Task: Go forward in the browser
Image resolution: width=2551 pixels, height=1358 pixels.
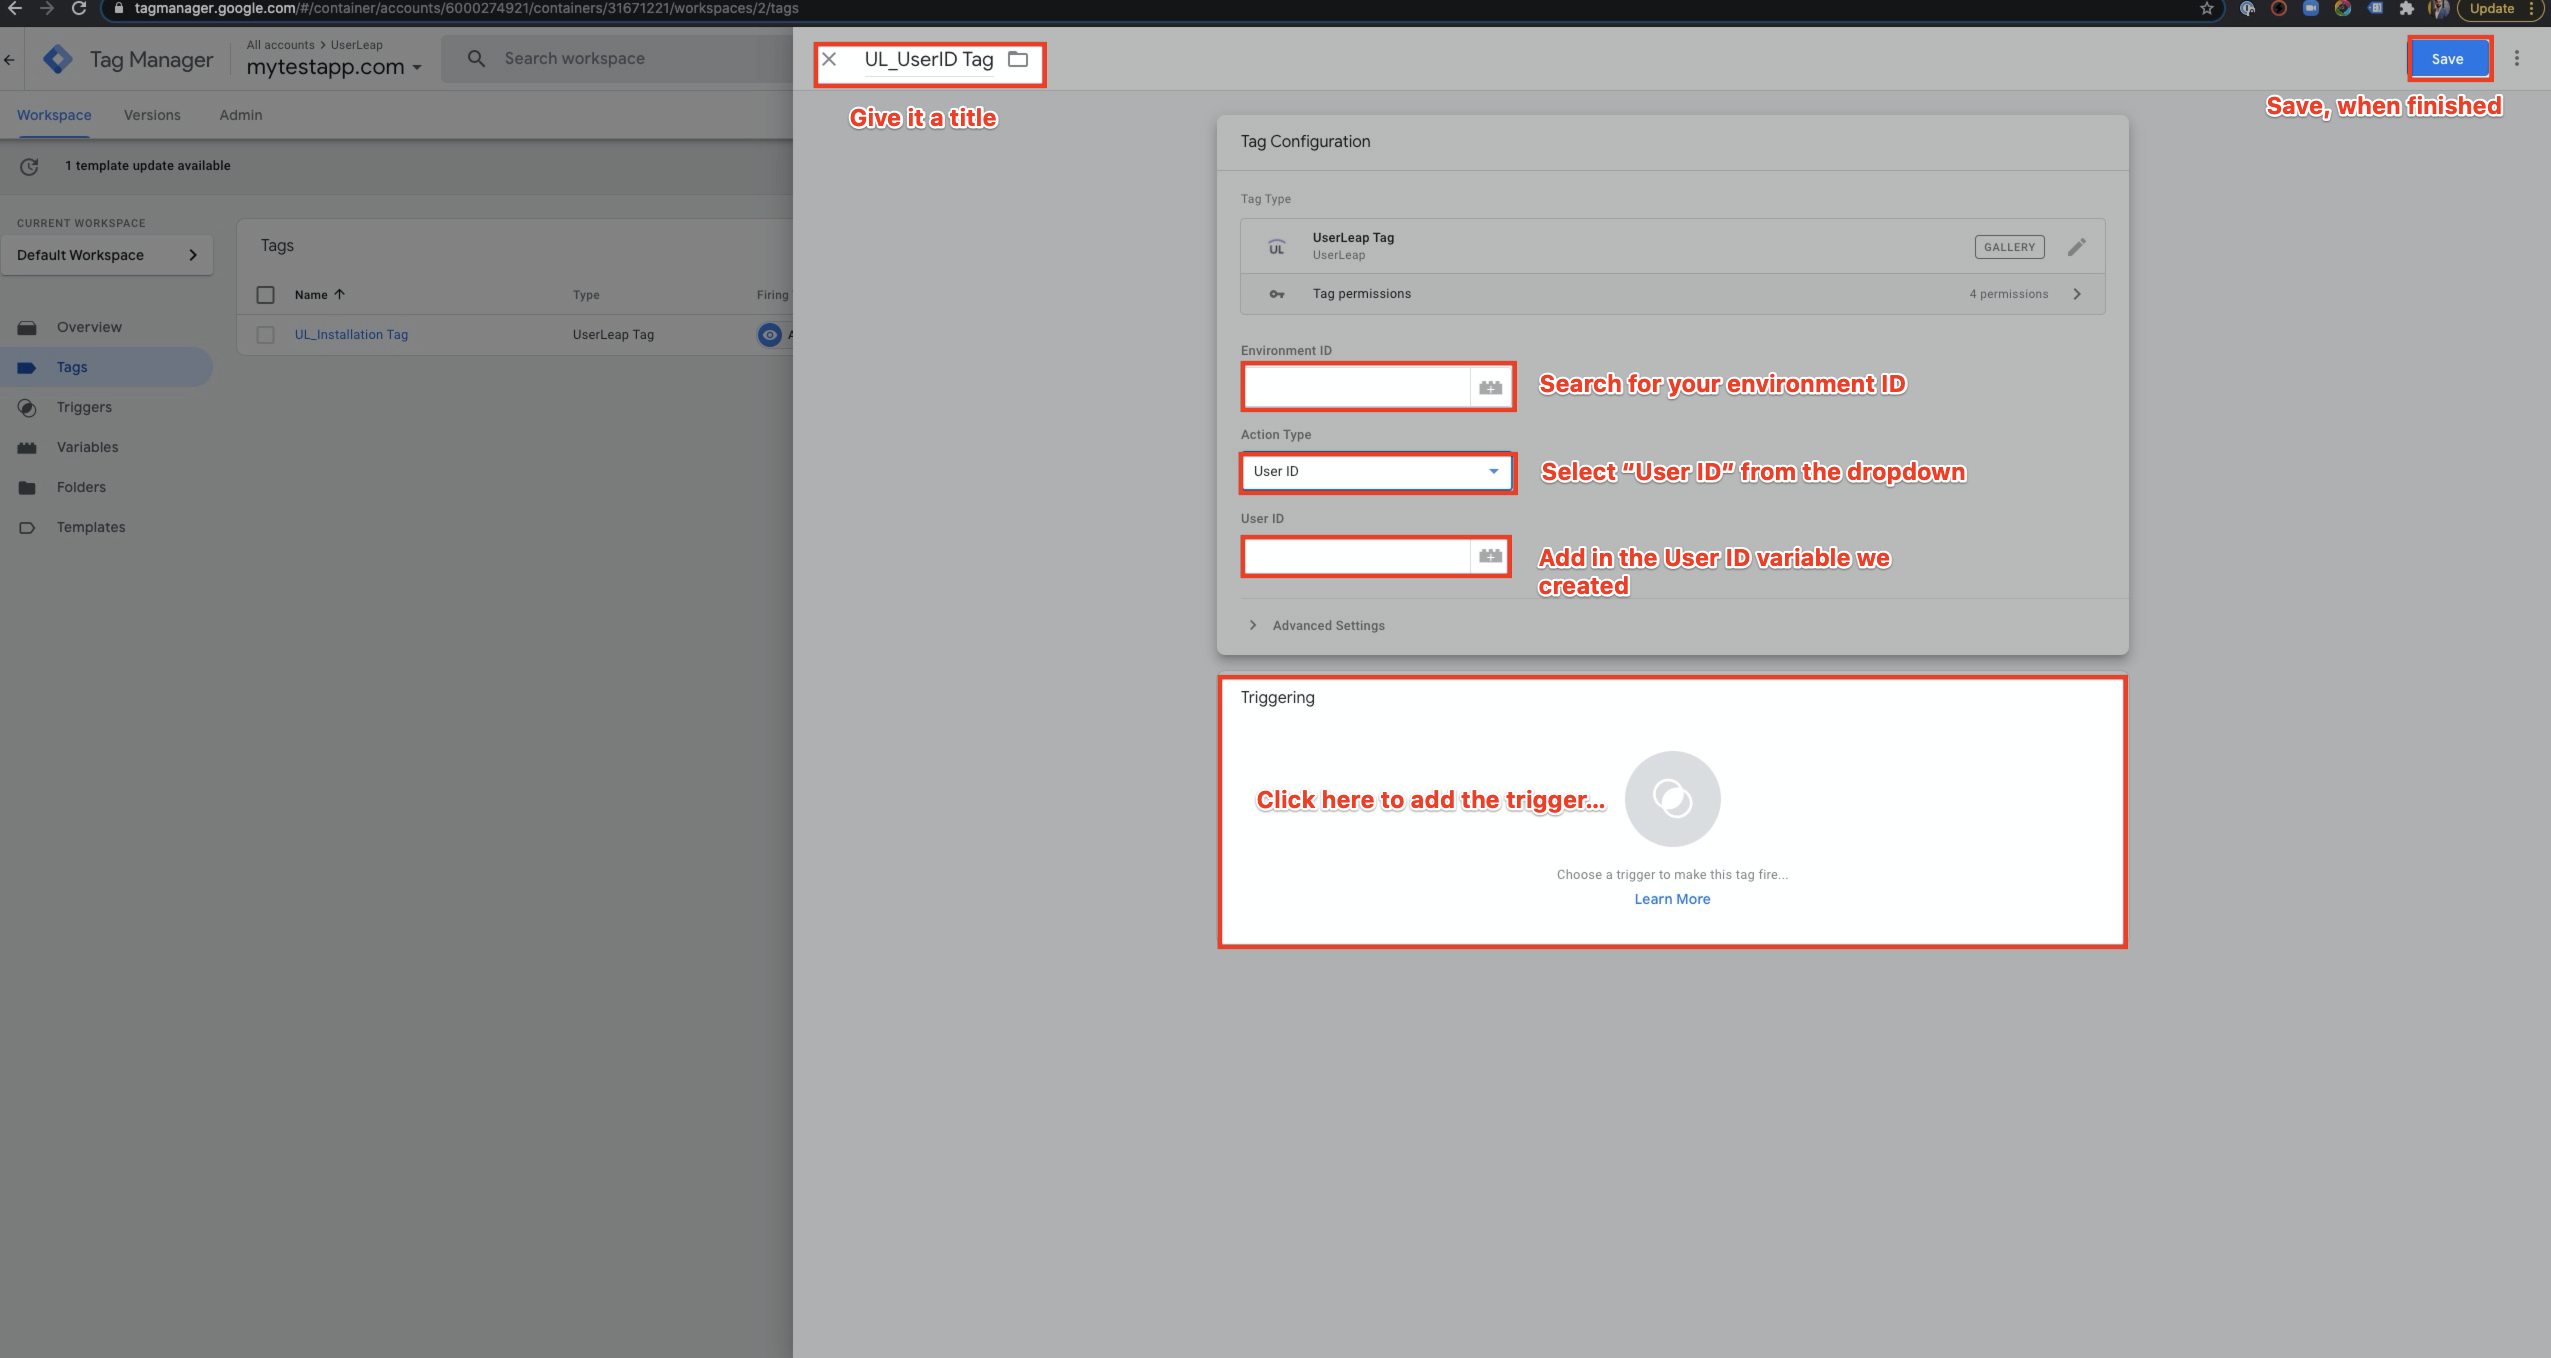Action: coord(47,9)
